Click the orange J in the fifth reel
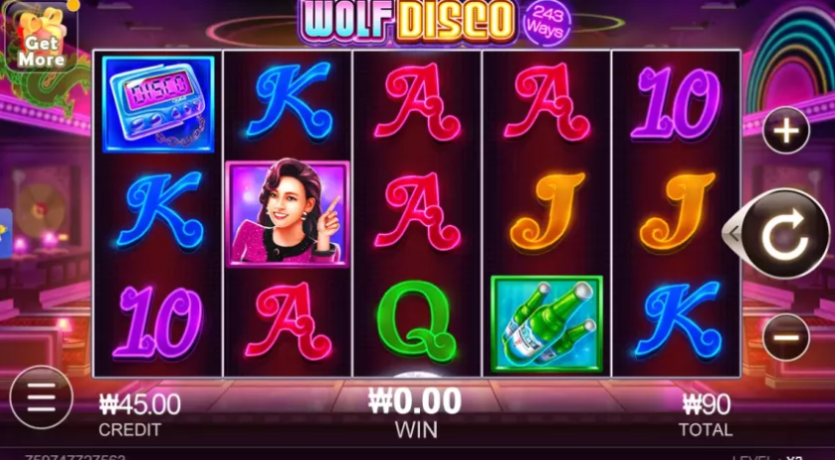Viewport: 835px width, 460px height. [676, 212]
